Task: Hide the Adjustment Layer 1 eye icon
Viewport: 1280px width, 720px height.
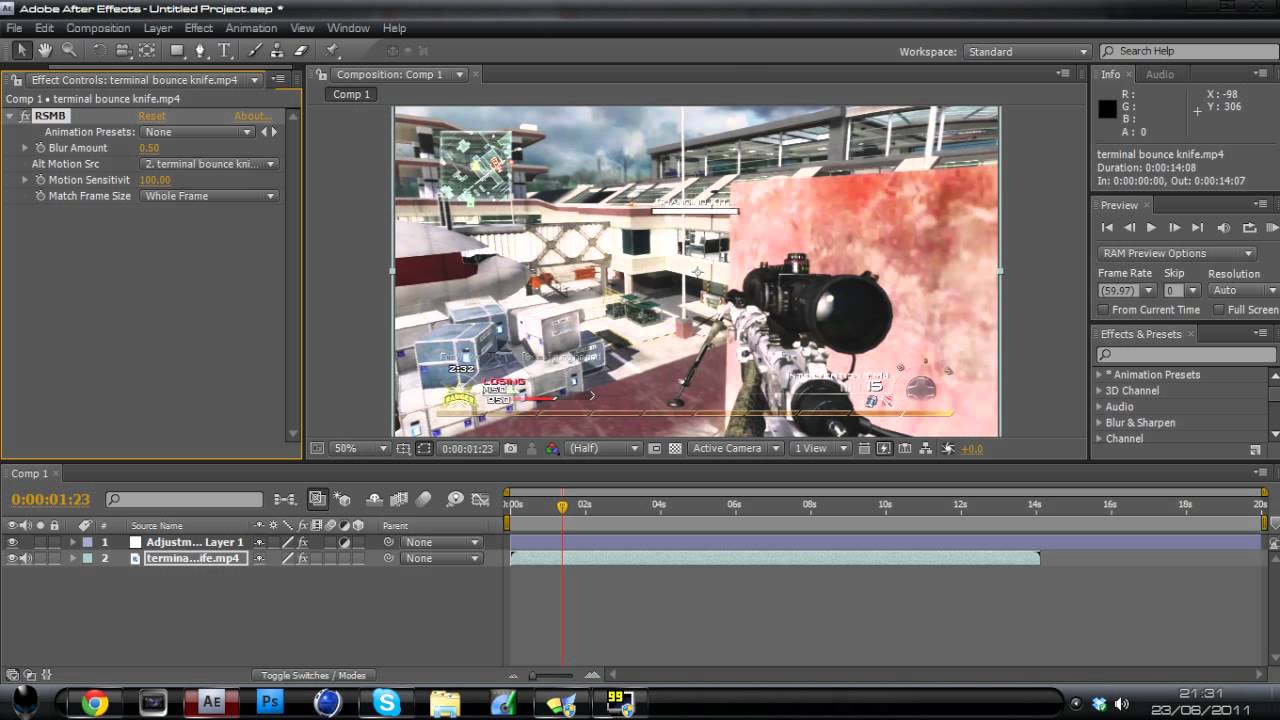Action: (x=12, y=542)
